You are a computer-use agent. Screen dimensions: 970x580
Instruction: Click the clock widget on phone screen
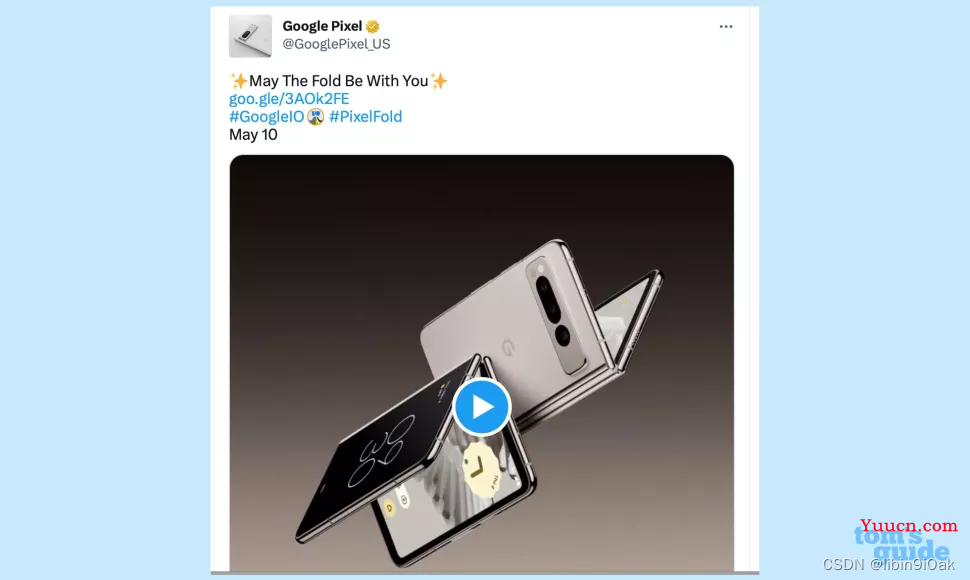(481, 470)
